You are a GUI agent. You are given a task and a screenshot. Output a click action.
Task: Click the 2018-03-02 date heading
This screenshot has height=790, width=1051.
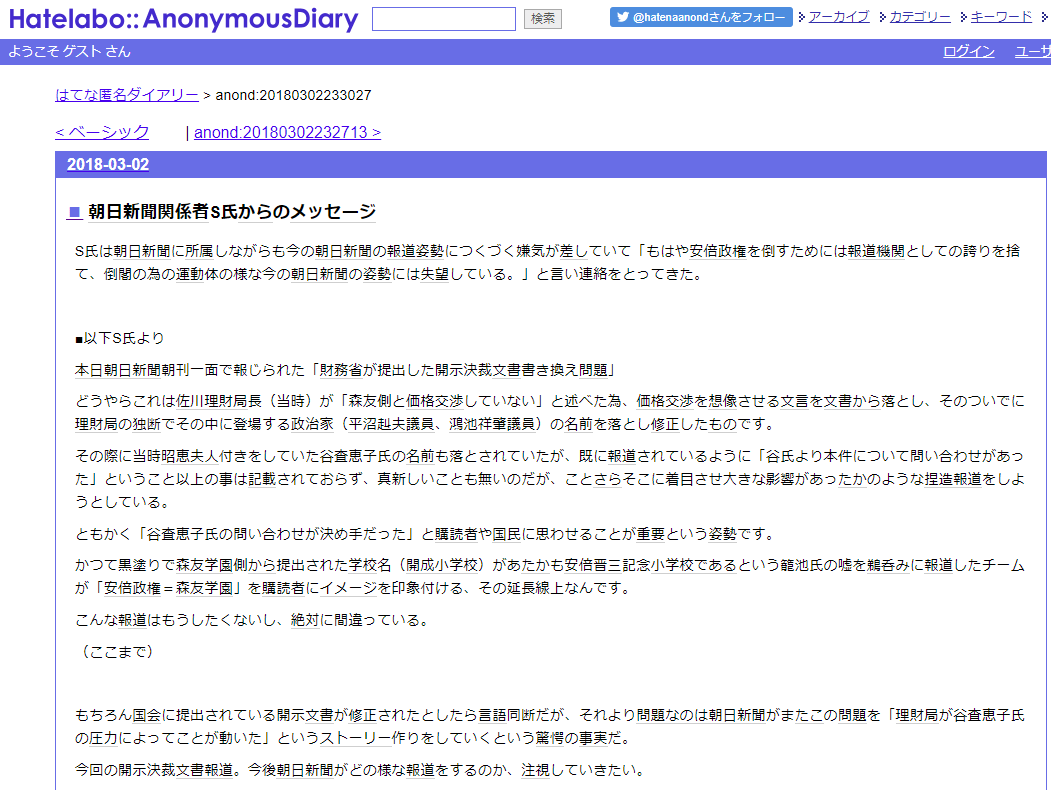(x=108, y=165)
